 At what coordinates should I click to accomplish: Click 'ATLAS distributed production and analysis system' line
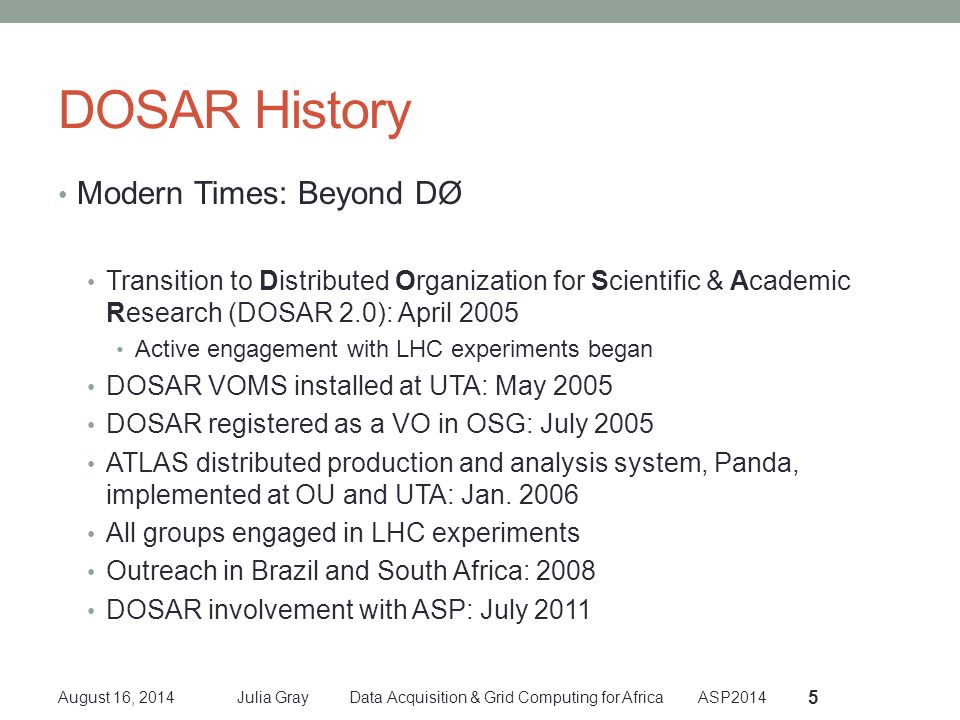pyautogui.click(x=452, y=463)
